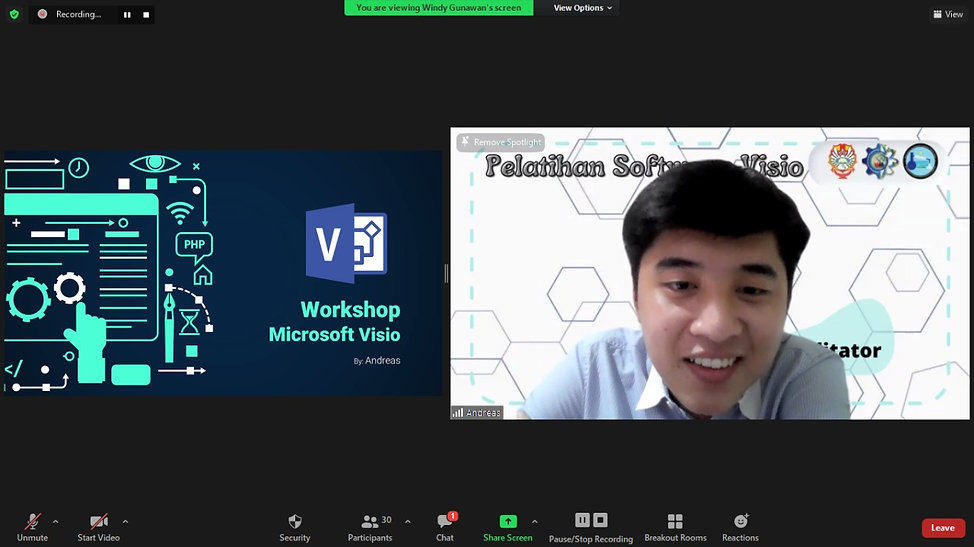Expand the audio options arrow beside Unmute
974x547 pixels.
click(56, 522)
